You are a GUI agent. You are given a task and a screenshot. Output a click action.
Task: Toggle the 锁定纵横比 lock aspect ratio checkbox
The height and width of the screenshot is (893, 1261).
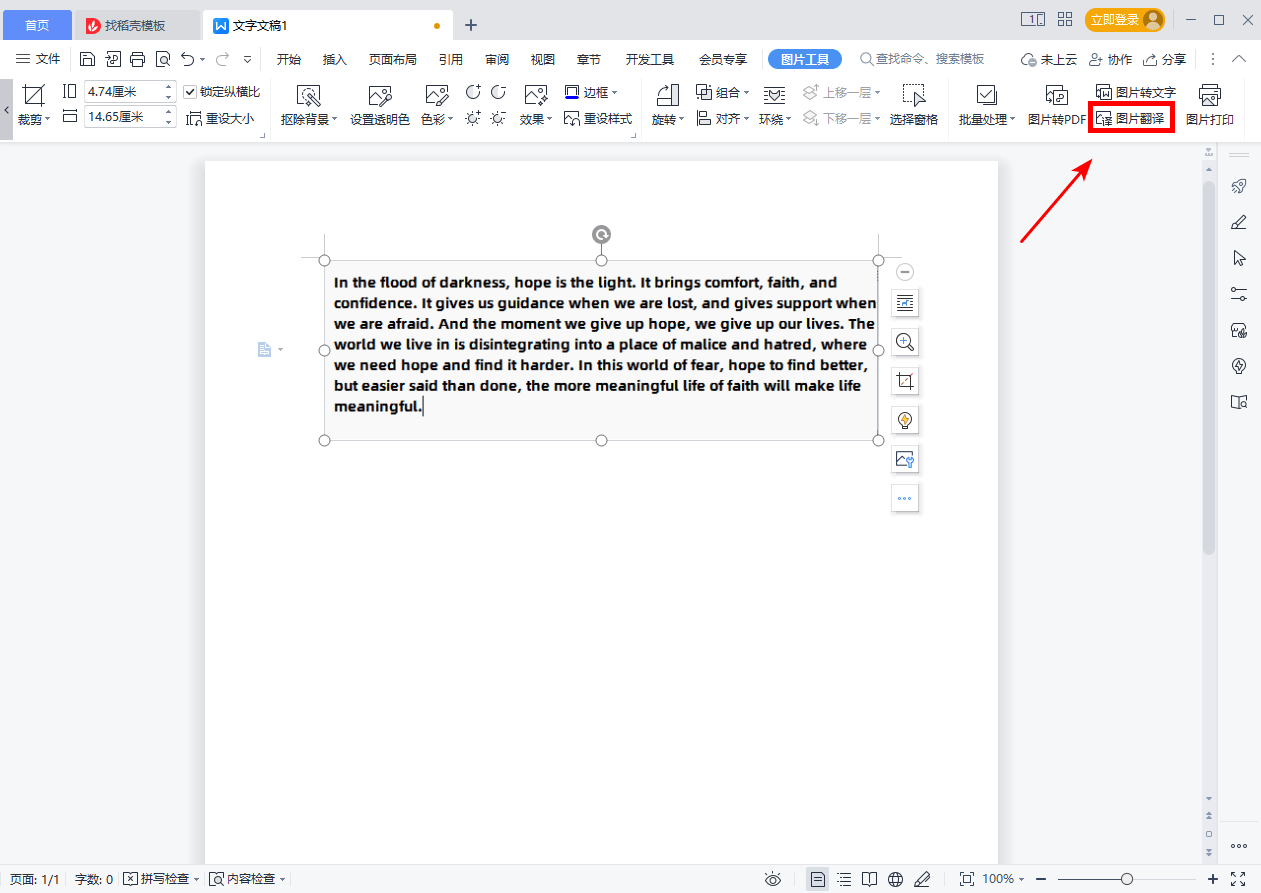click(191, 92)
